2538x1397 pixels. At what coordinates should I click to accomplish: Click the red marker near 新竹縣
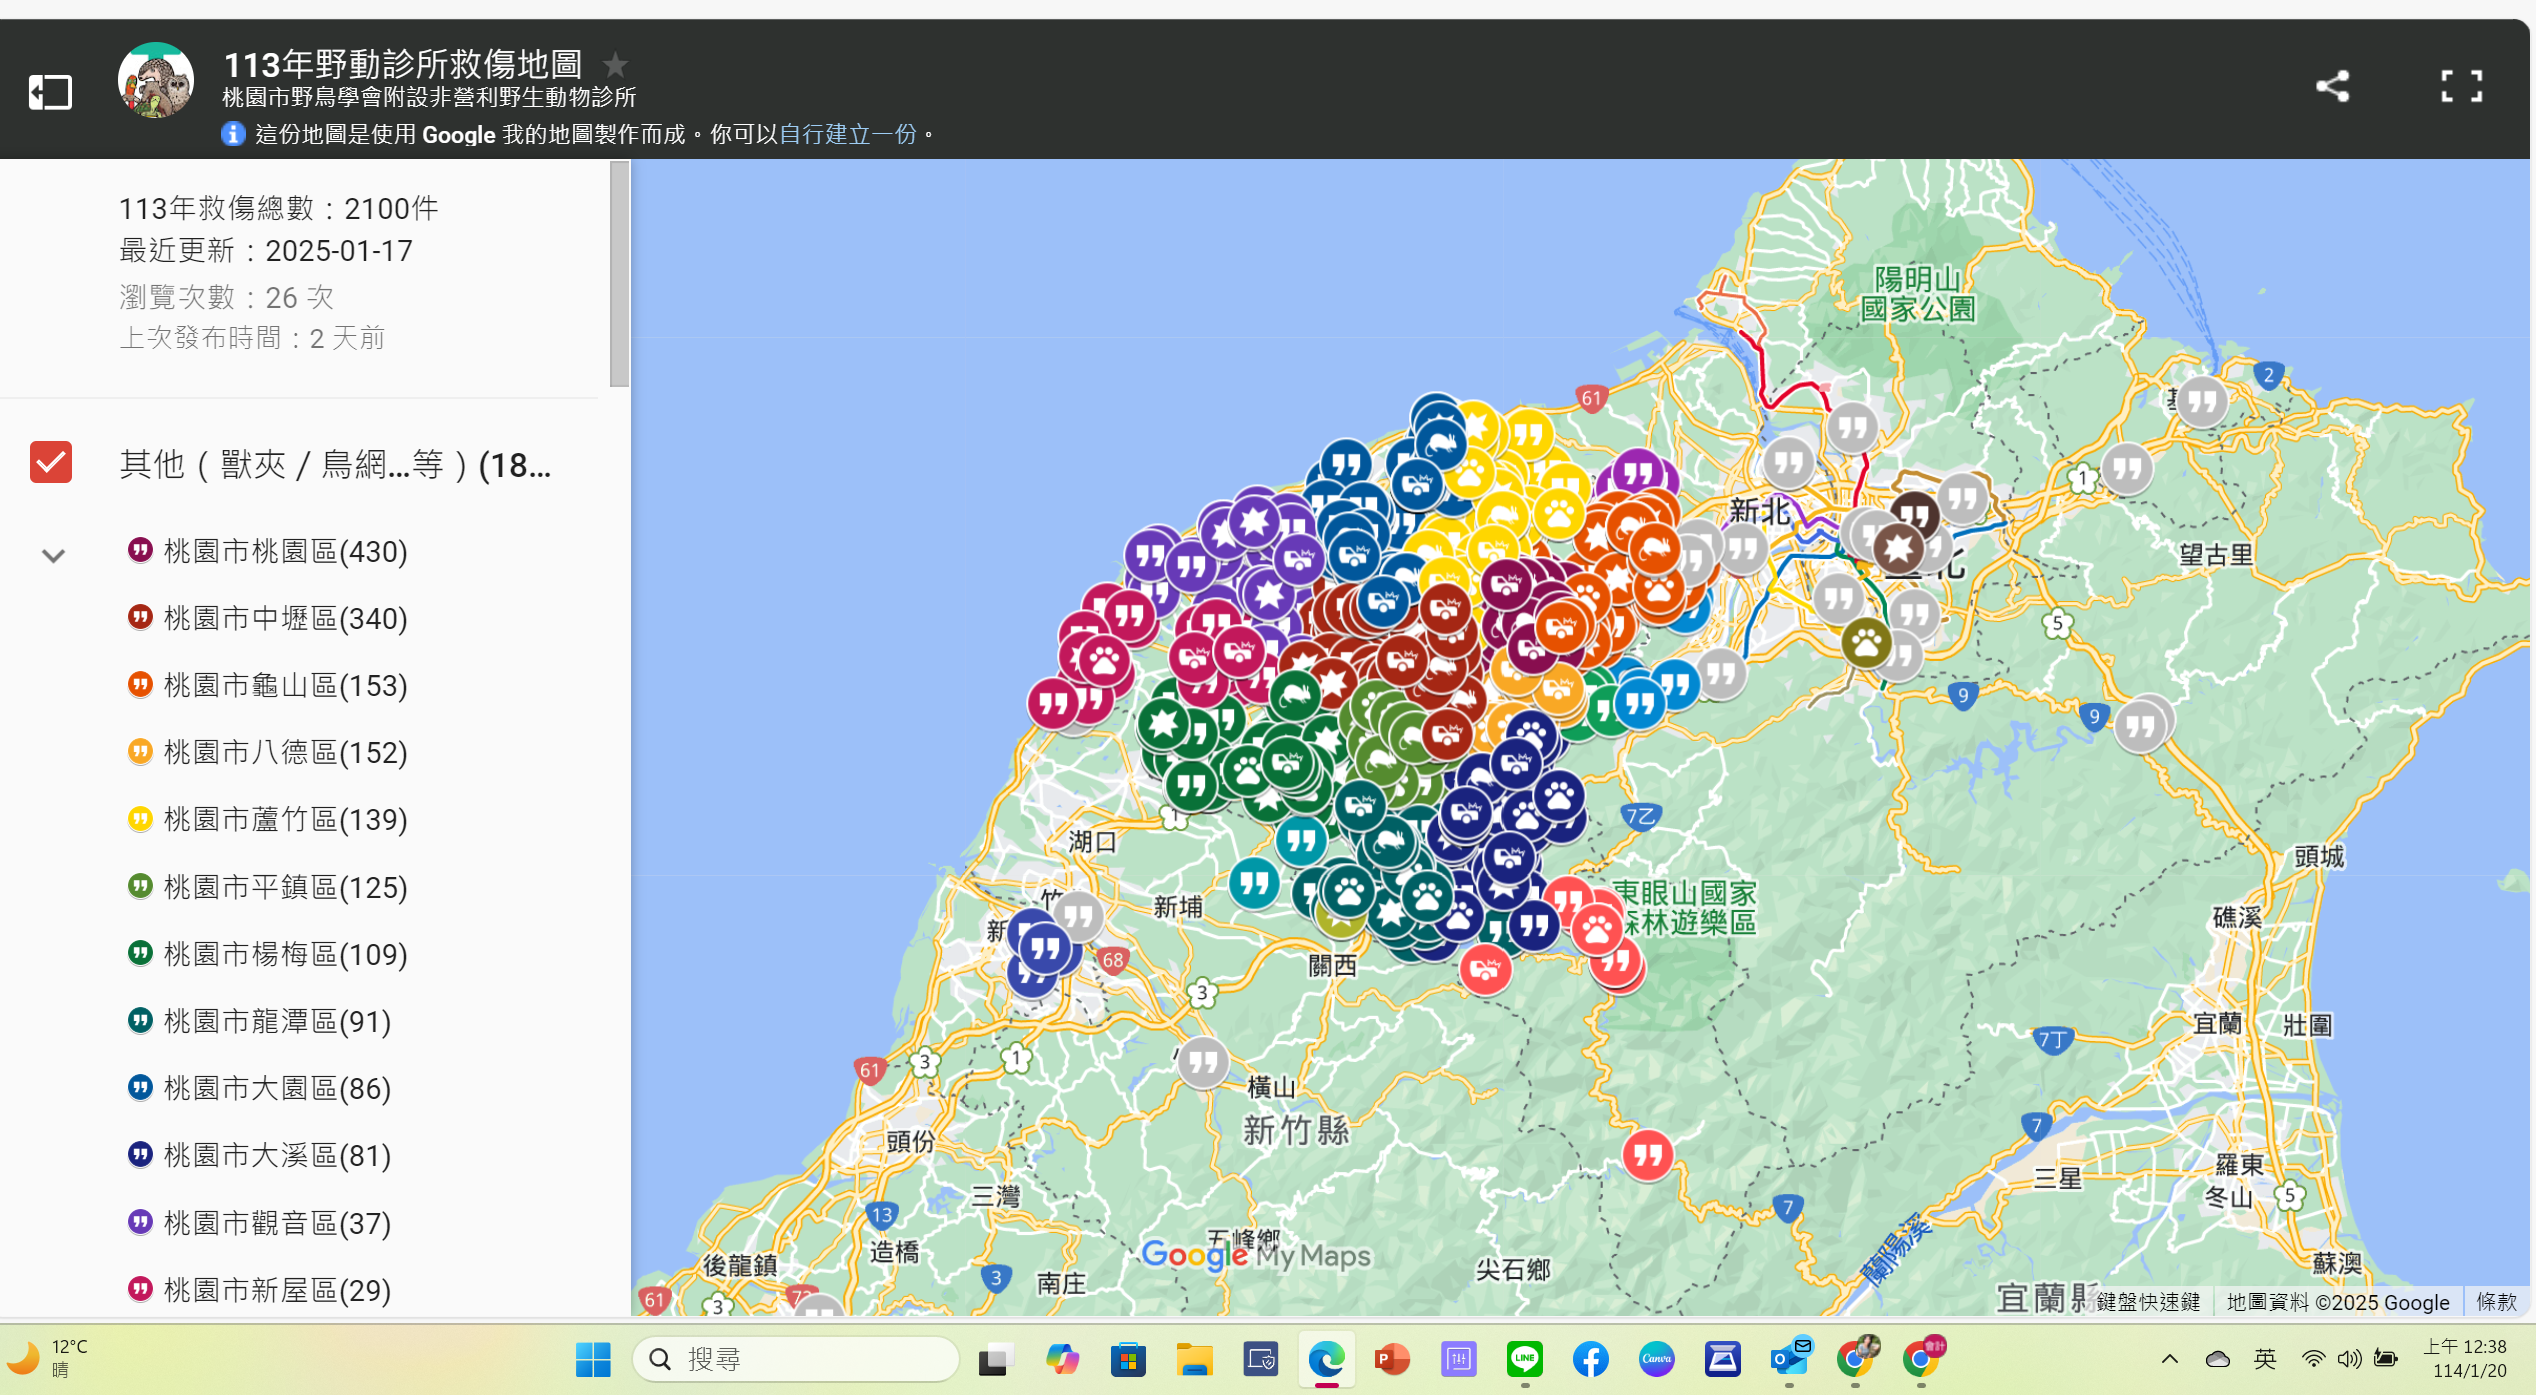(1647, 1156)
